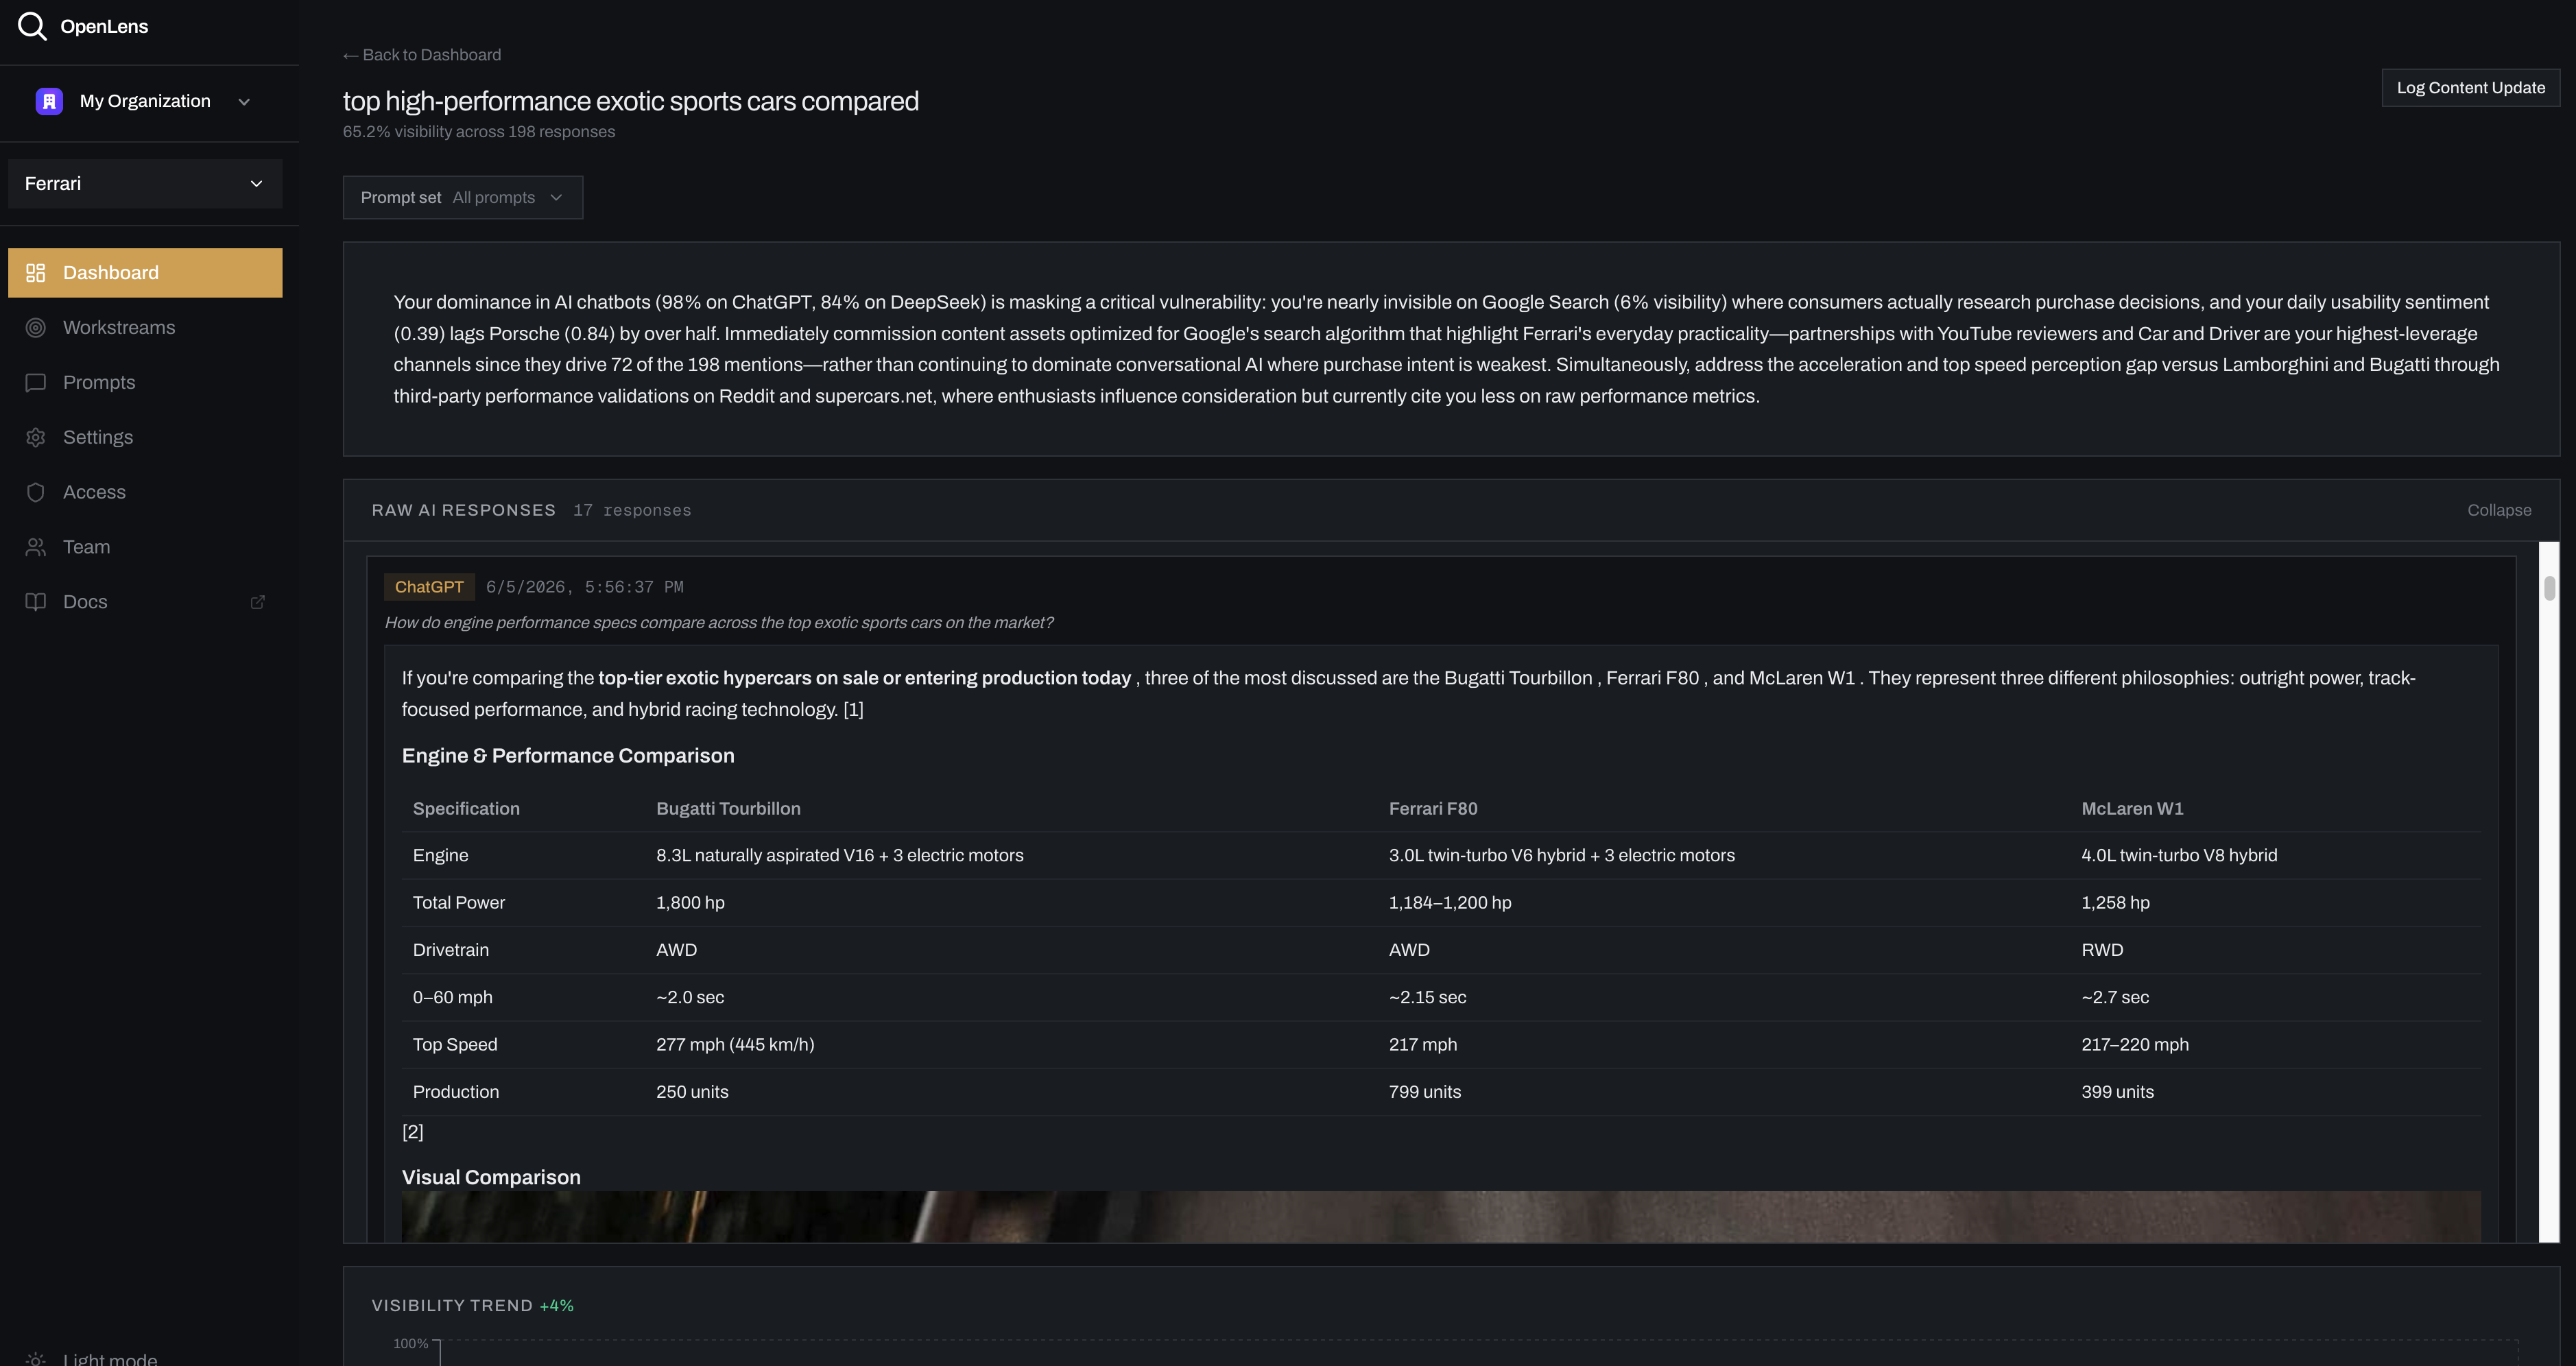
Task: Click the italic engine performance specs question
Action: 718,623
